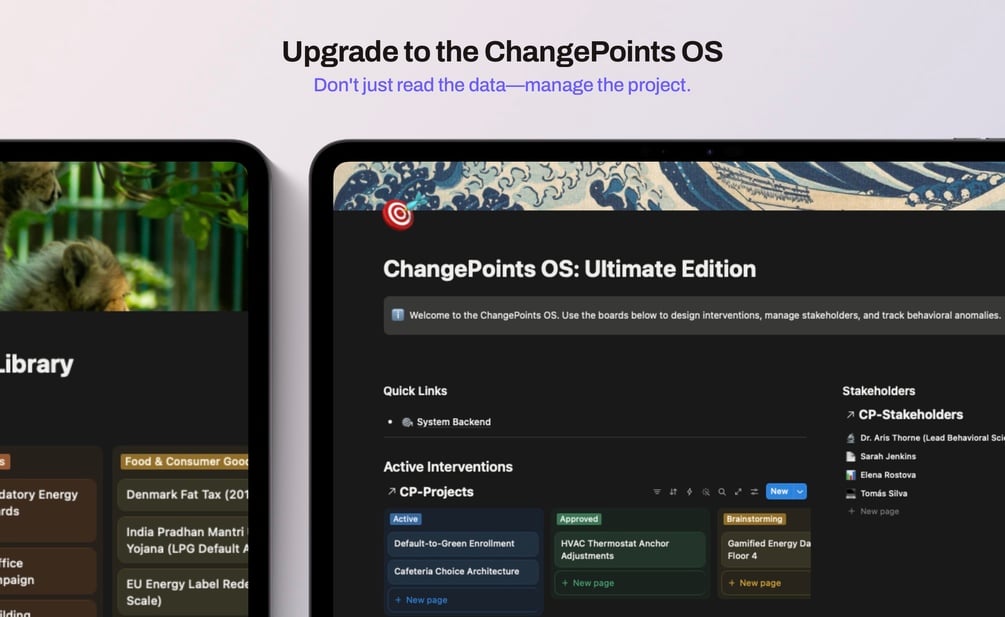Open the Denmark Fat Tax card in Library
1005x617 pixels.
click(x=183, y=495)
